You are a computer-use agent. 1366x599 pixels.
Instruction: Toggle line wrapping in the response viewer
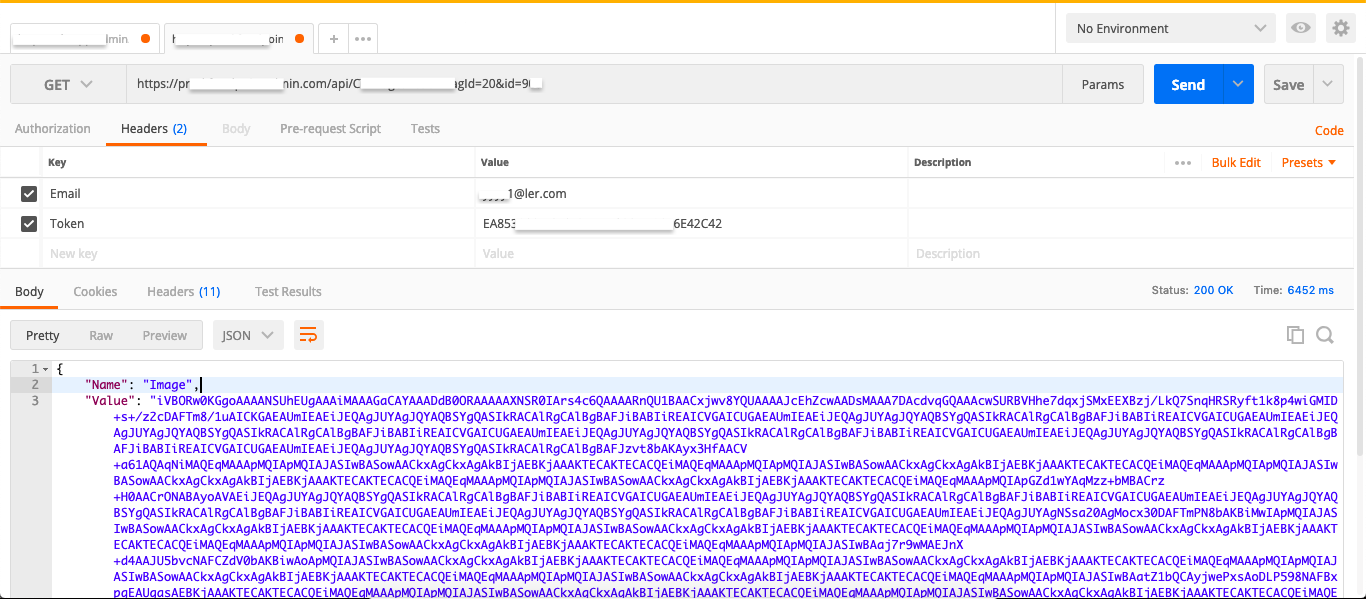click(x=308, y=335)
